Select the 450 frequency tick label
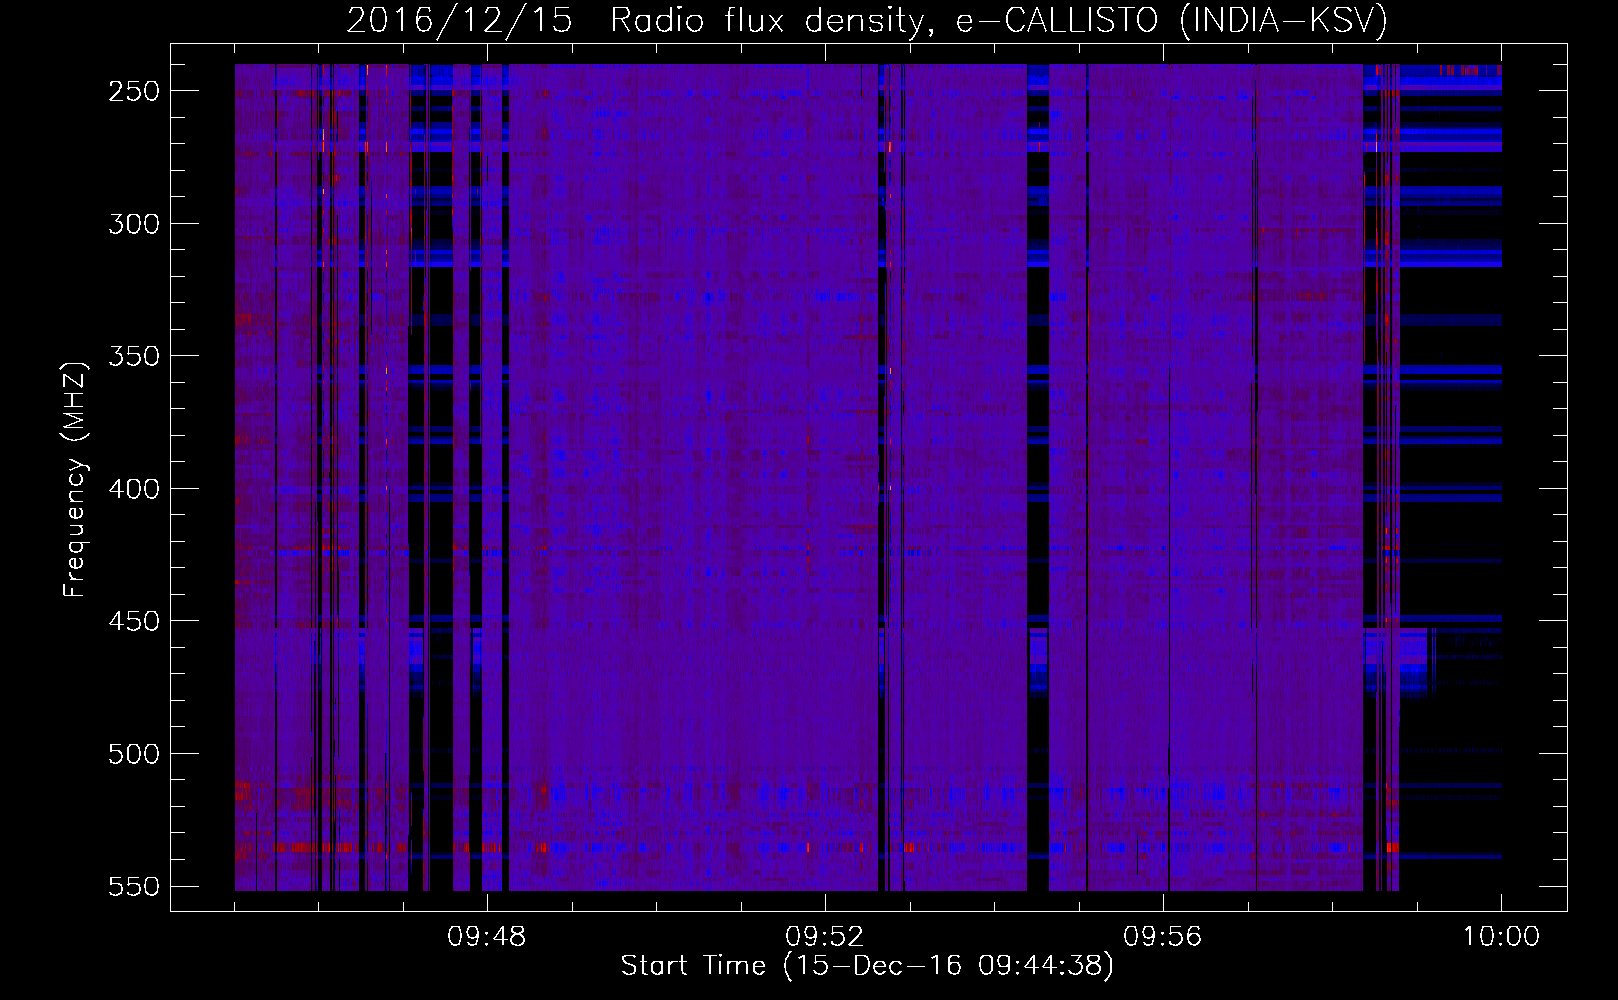Viewport: 1618px width, 1000px height. 134,621
